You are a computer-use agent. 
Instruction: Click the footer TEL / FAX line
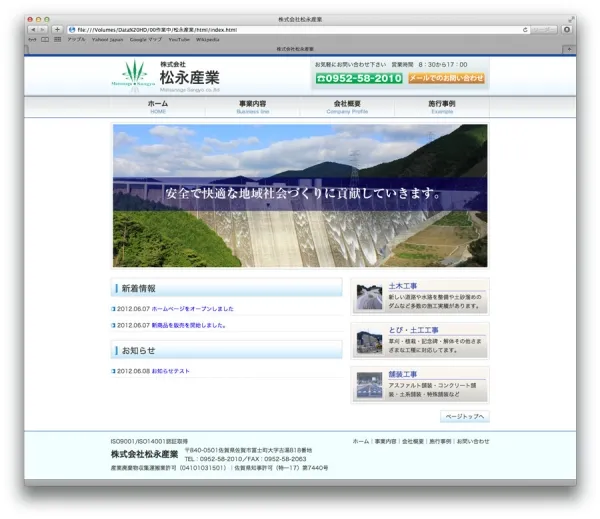(245, 459)
